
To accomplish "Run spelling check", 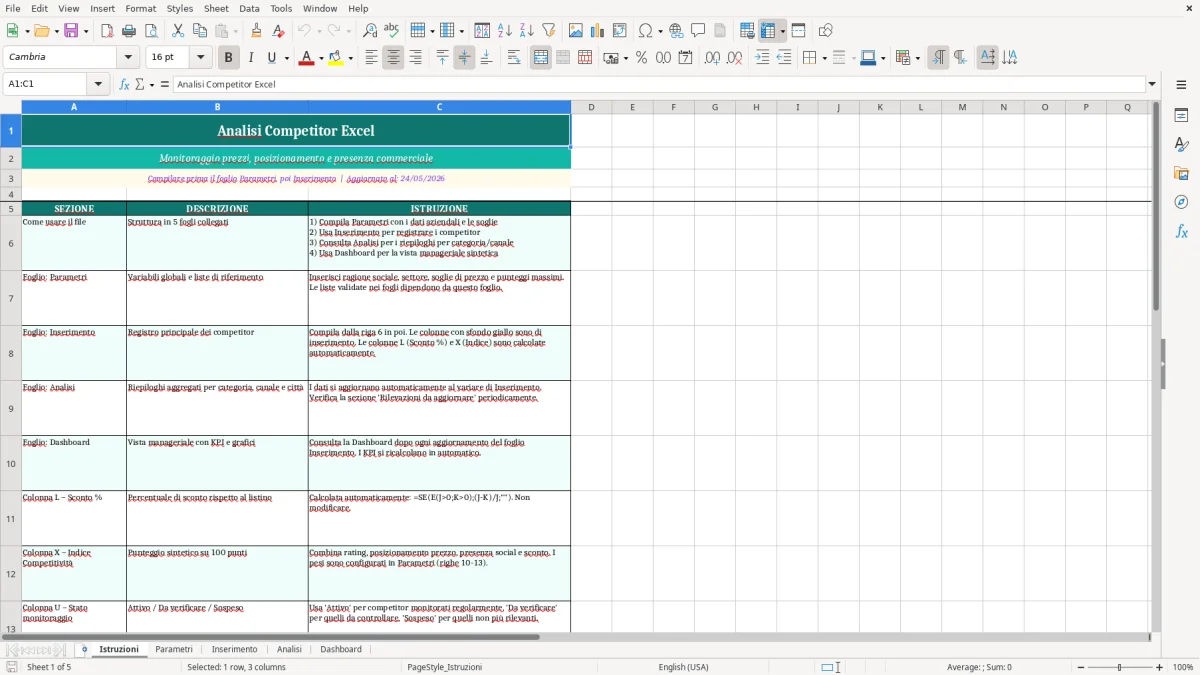I will 391,31.
